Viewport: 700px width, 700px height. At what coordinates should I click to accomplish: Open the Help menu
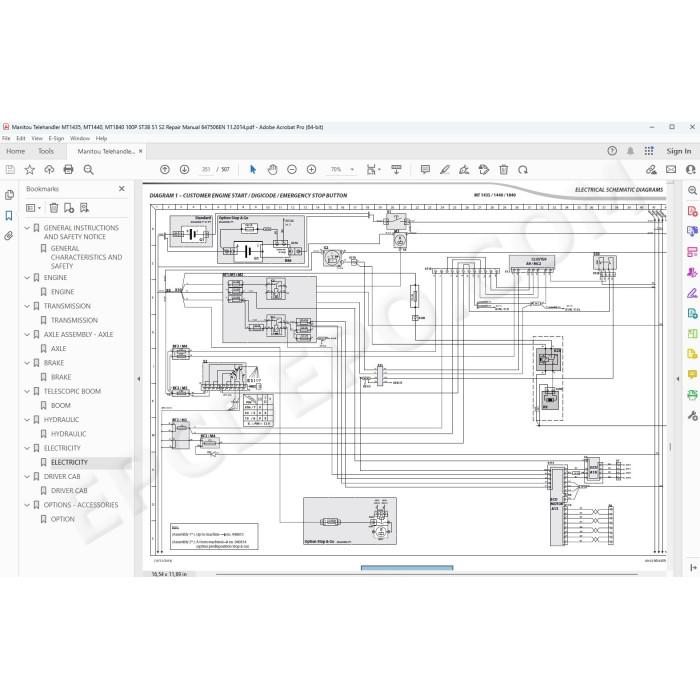101,138
